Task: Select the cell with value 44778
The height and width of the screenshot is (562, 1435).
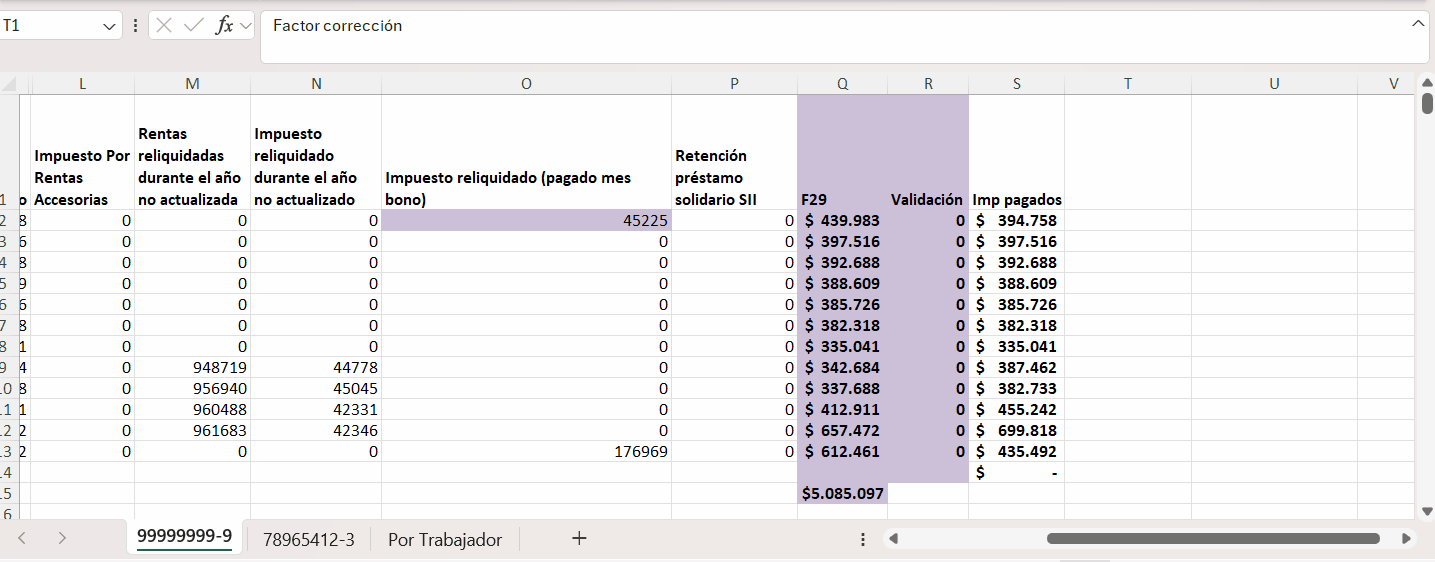Action: (x=316, y=367)
